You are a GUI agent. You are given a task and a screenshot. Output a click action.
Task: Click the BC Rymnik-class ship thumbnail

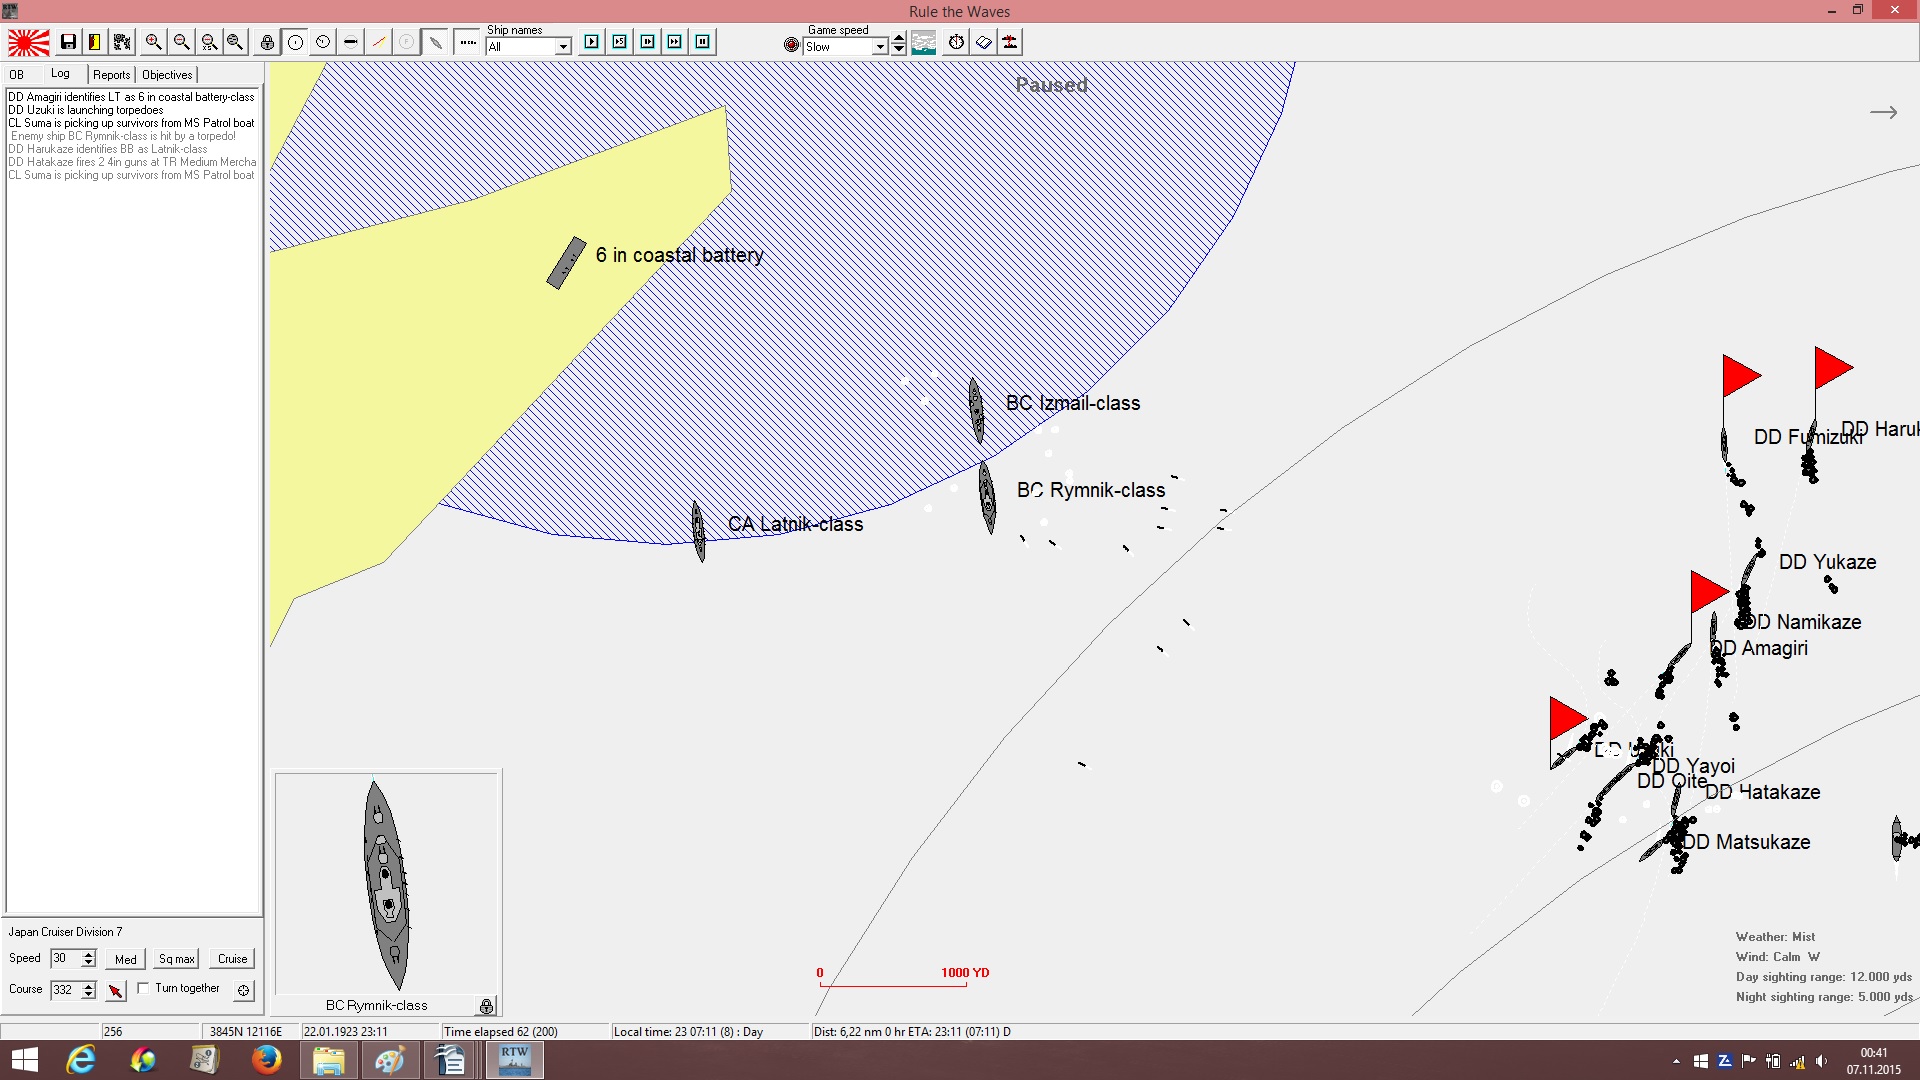(386, 885)
